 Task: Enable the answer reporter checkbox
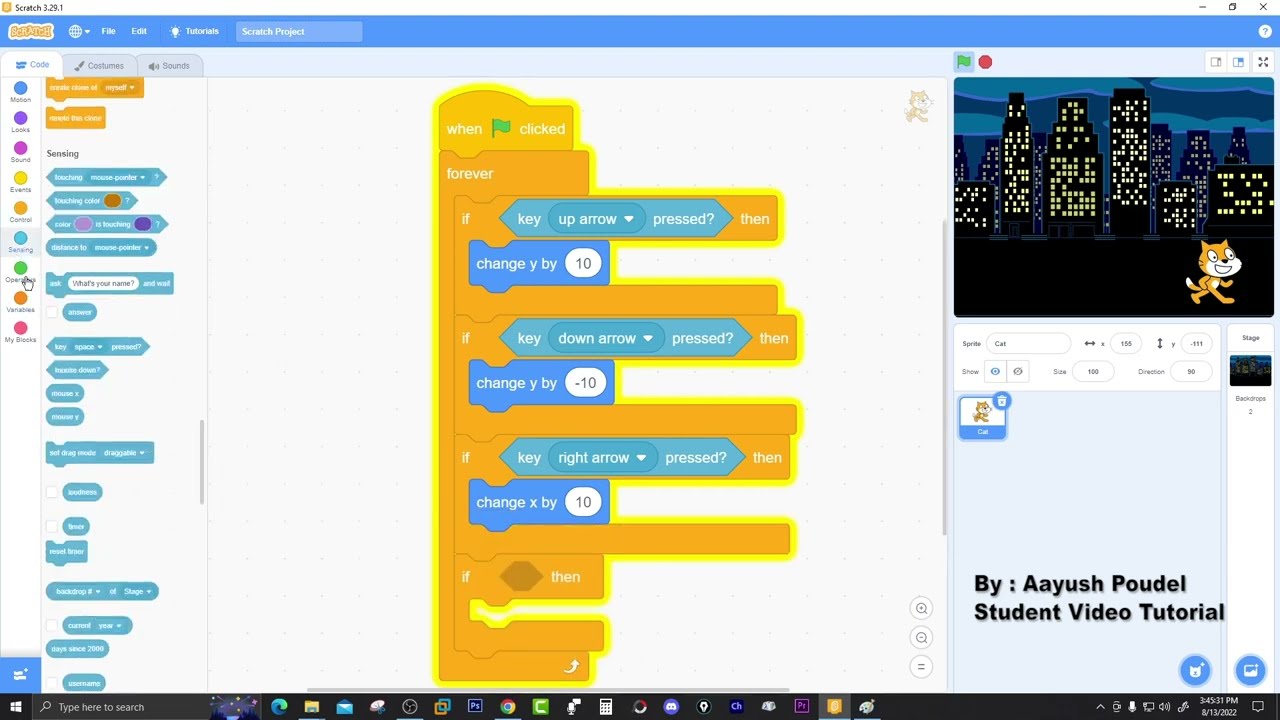pyautogui.click(x=52, y=312)
